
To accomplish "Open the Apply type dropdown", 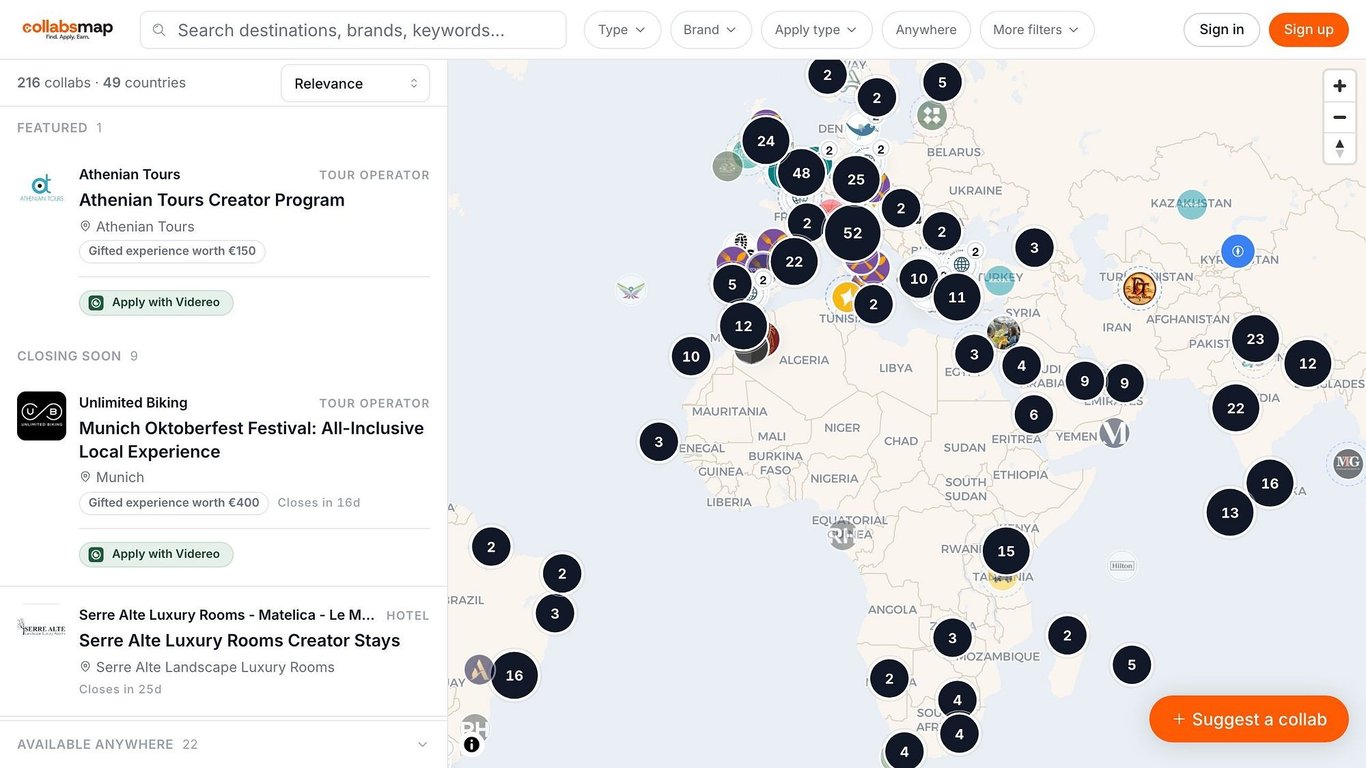I will pyautogui.click(x=817, y=30).
